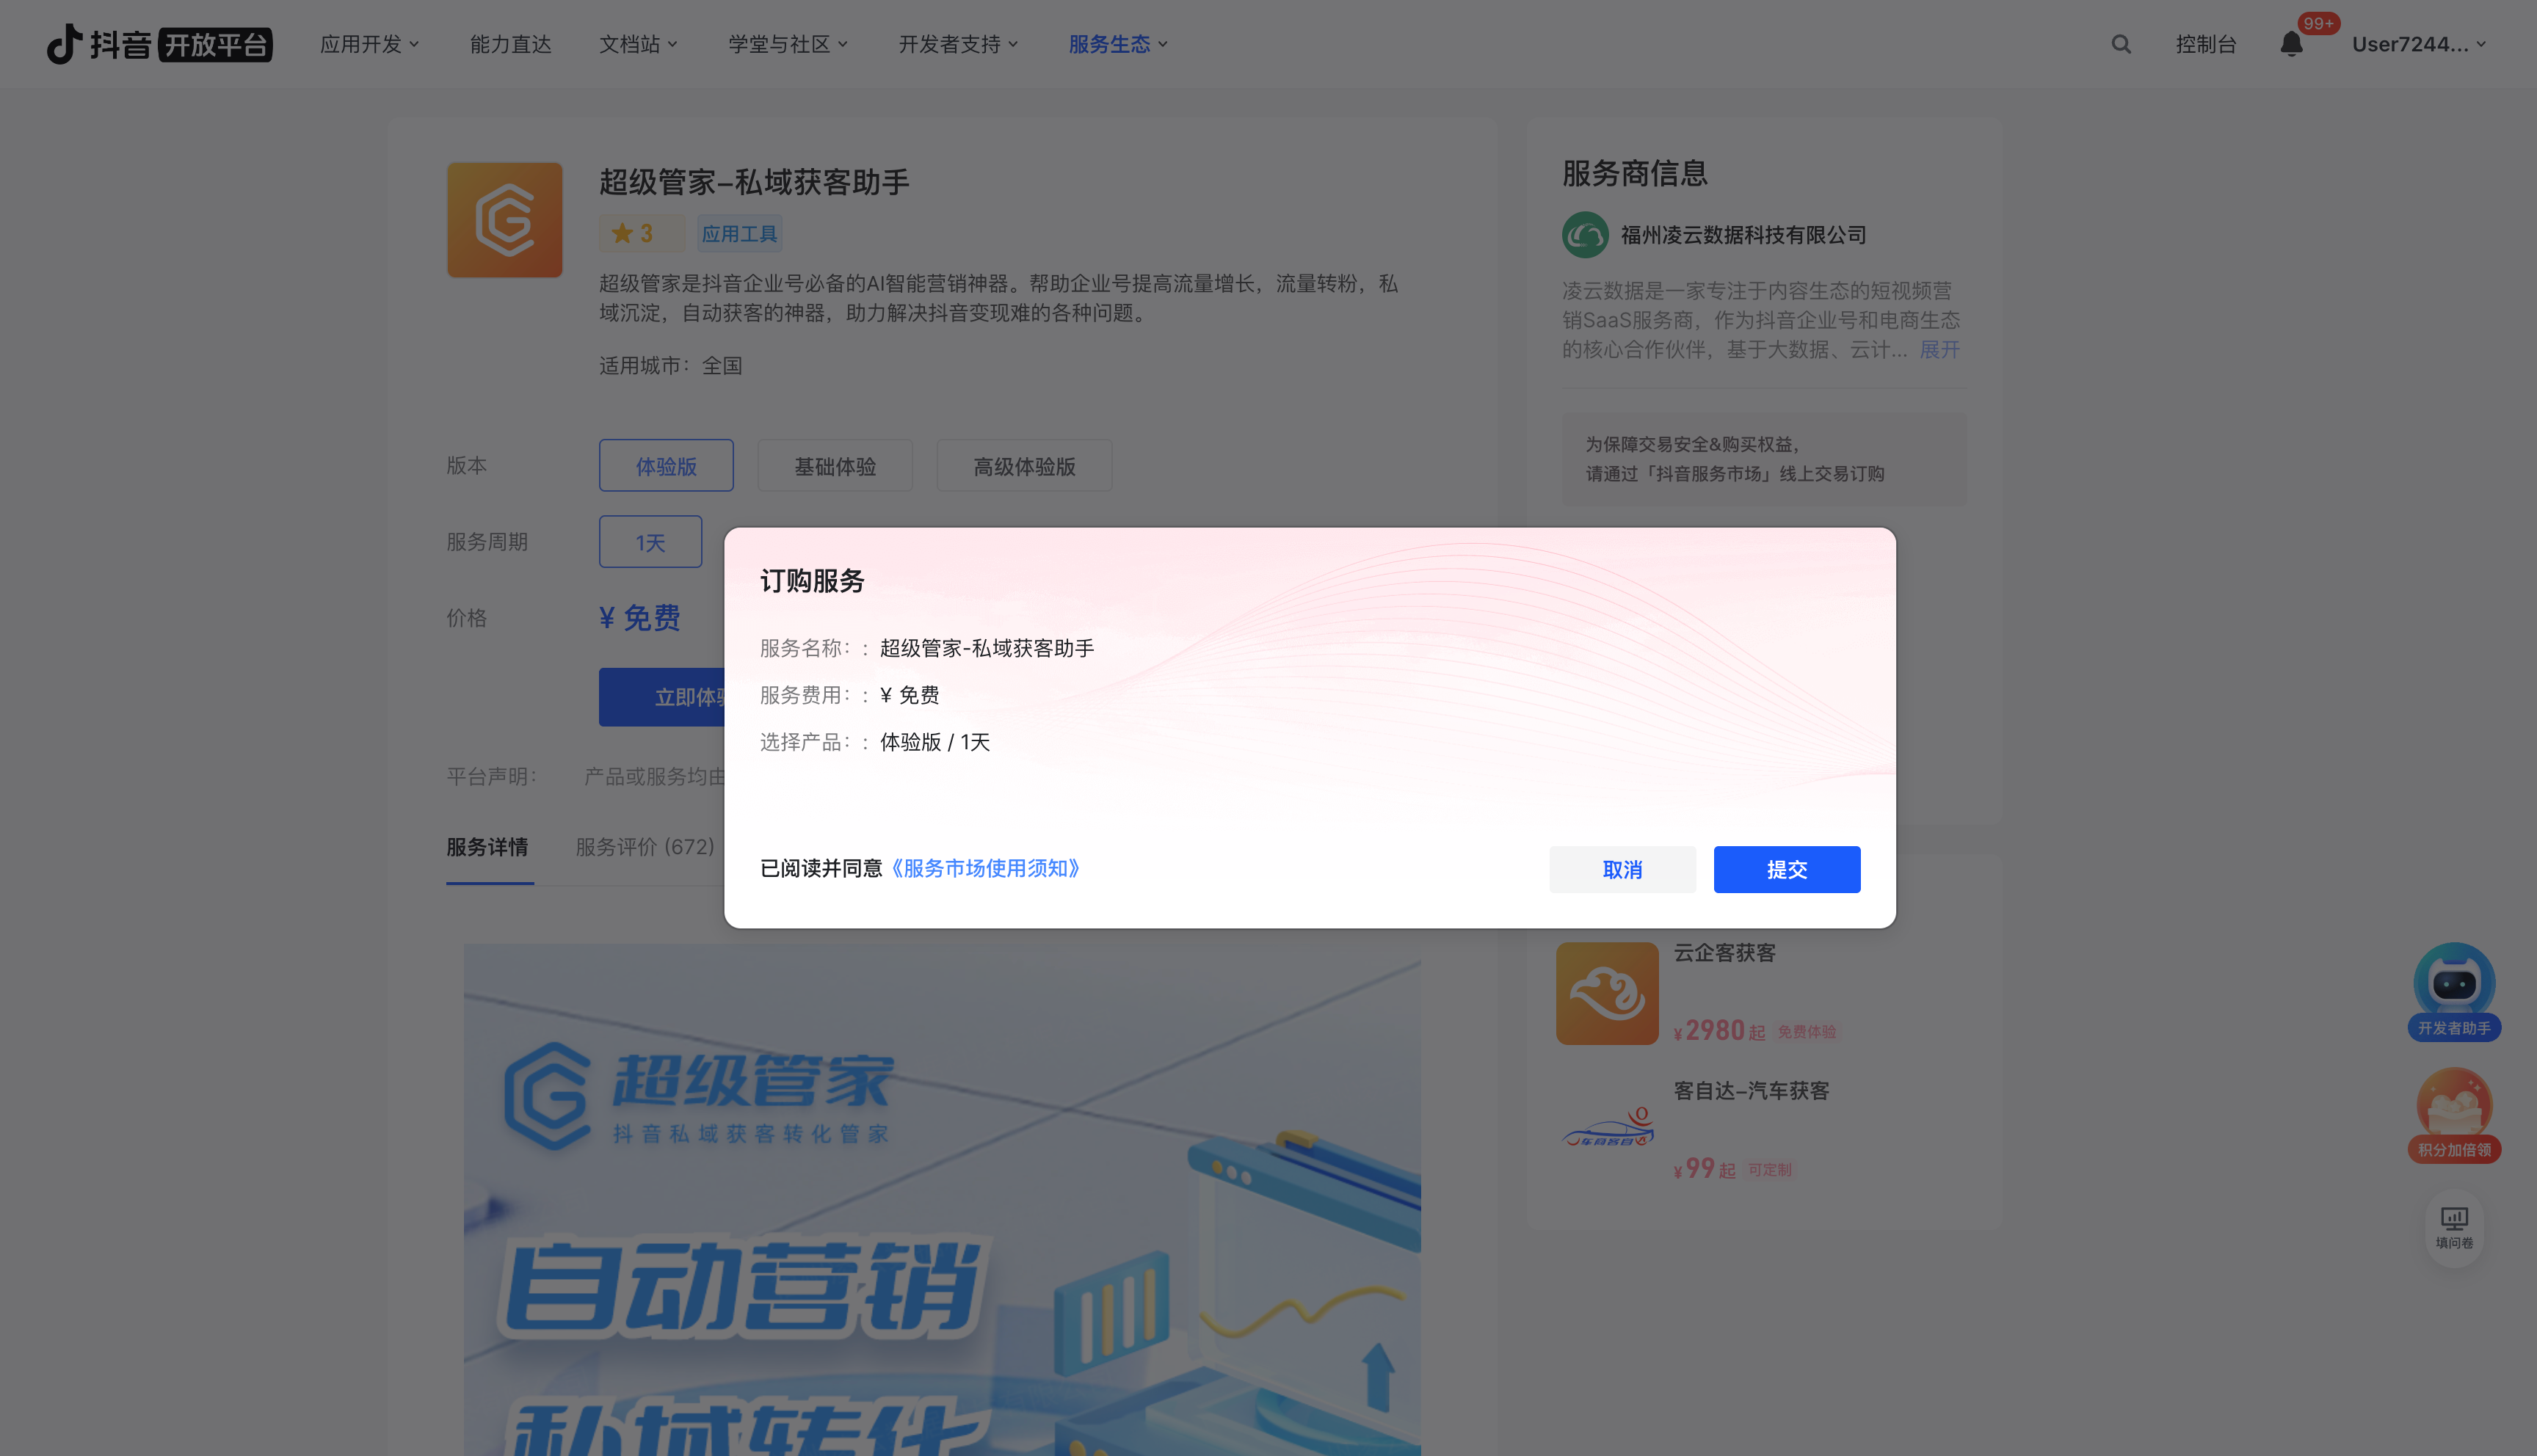Open the 《服务市场使用须知》 link
Viewport: 2537px width, 1456px height.
pos(985,868)
